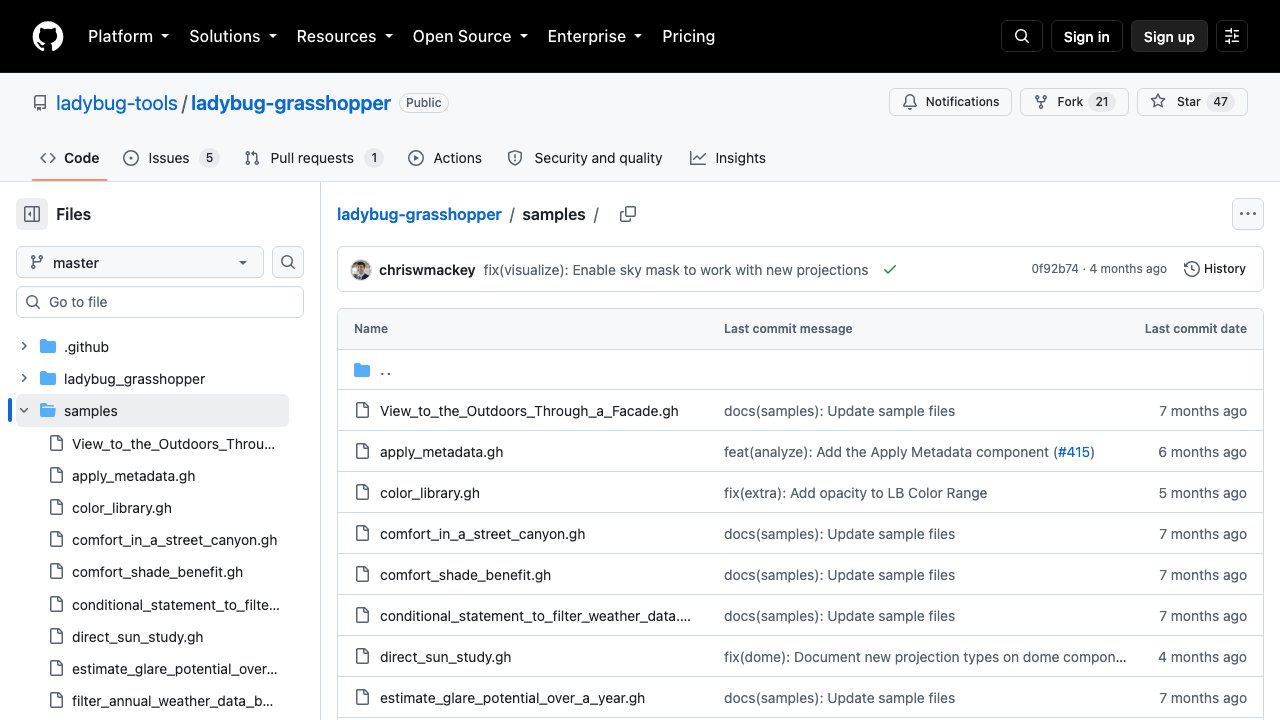The height and width of the screenshot is (720, 1280).
Task: Click the .github folder icon in tree
Action: [x=48, y=347]
